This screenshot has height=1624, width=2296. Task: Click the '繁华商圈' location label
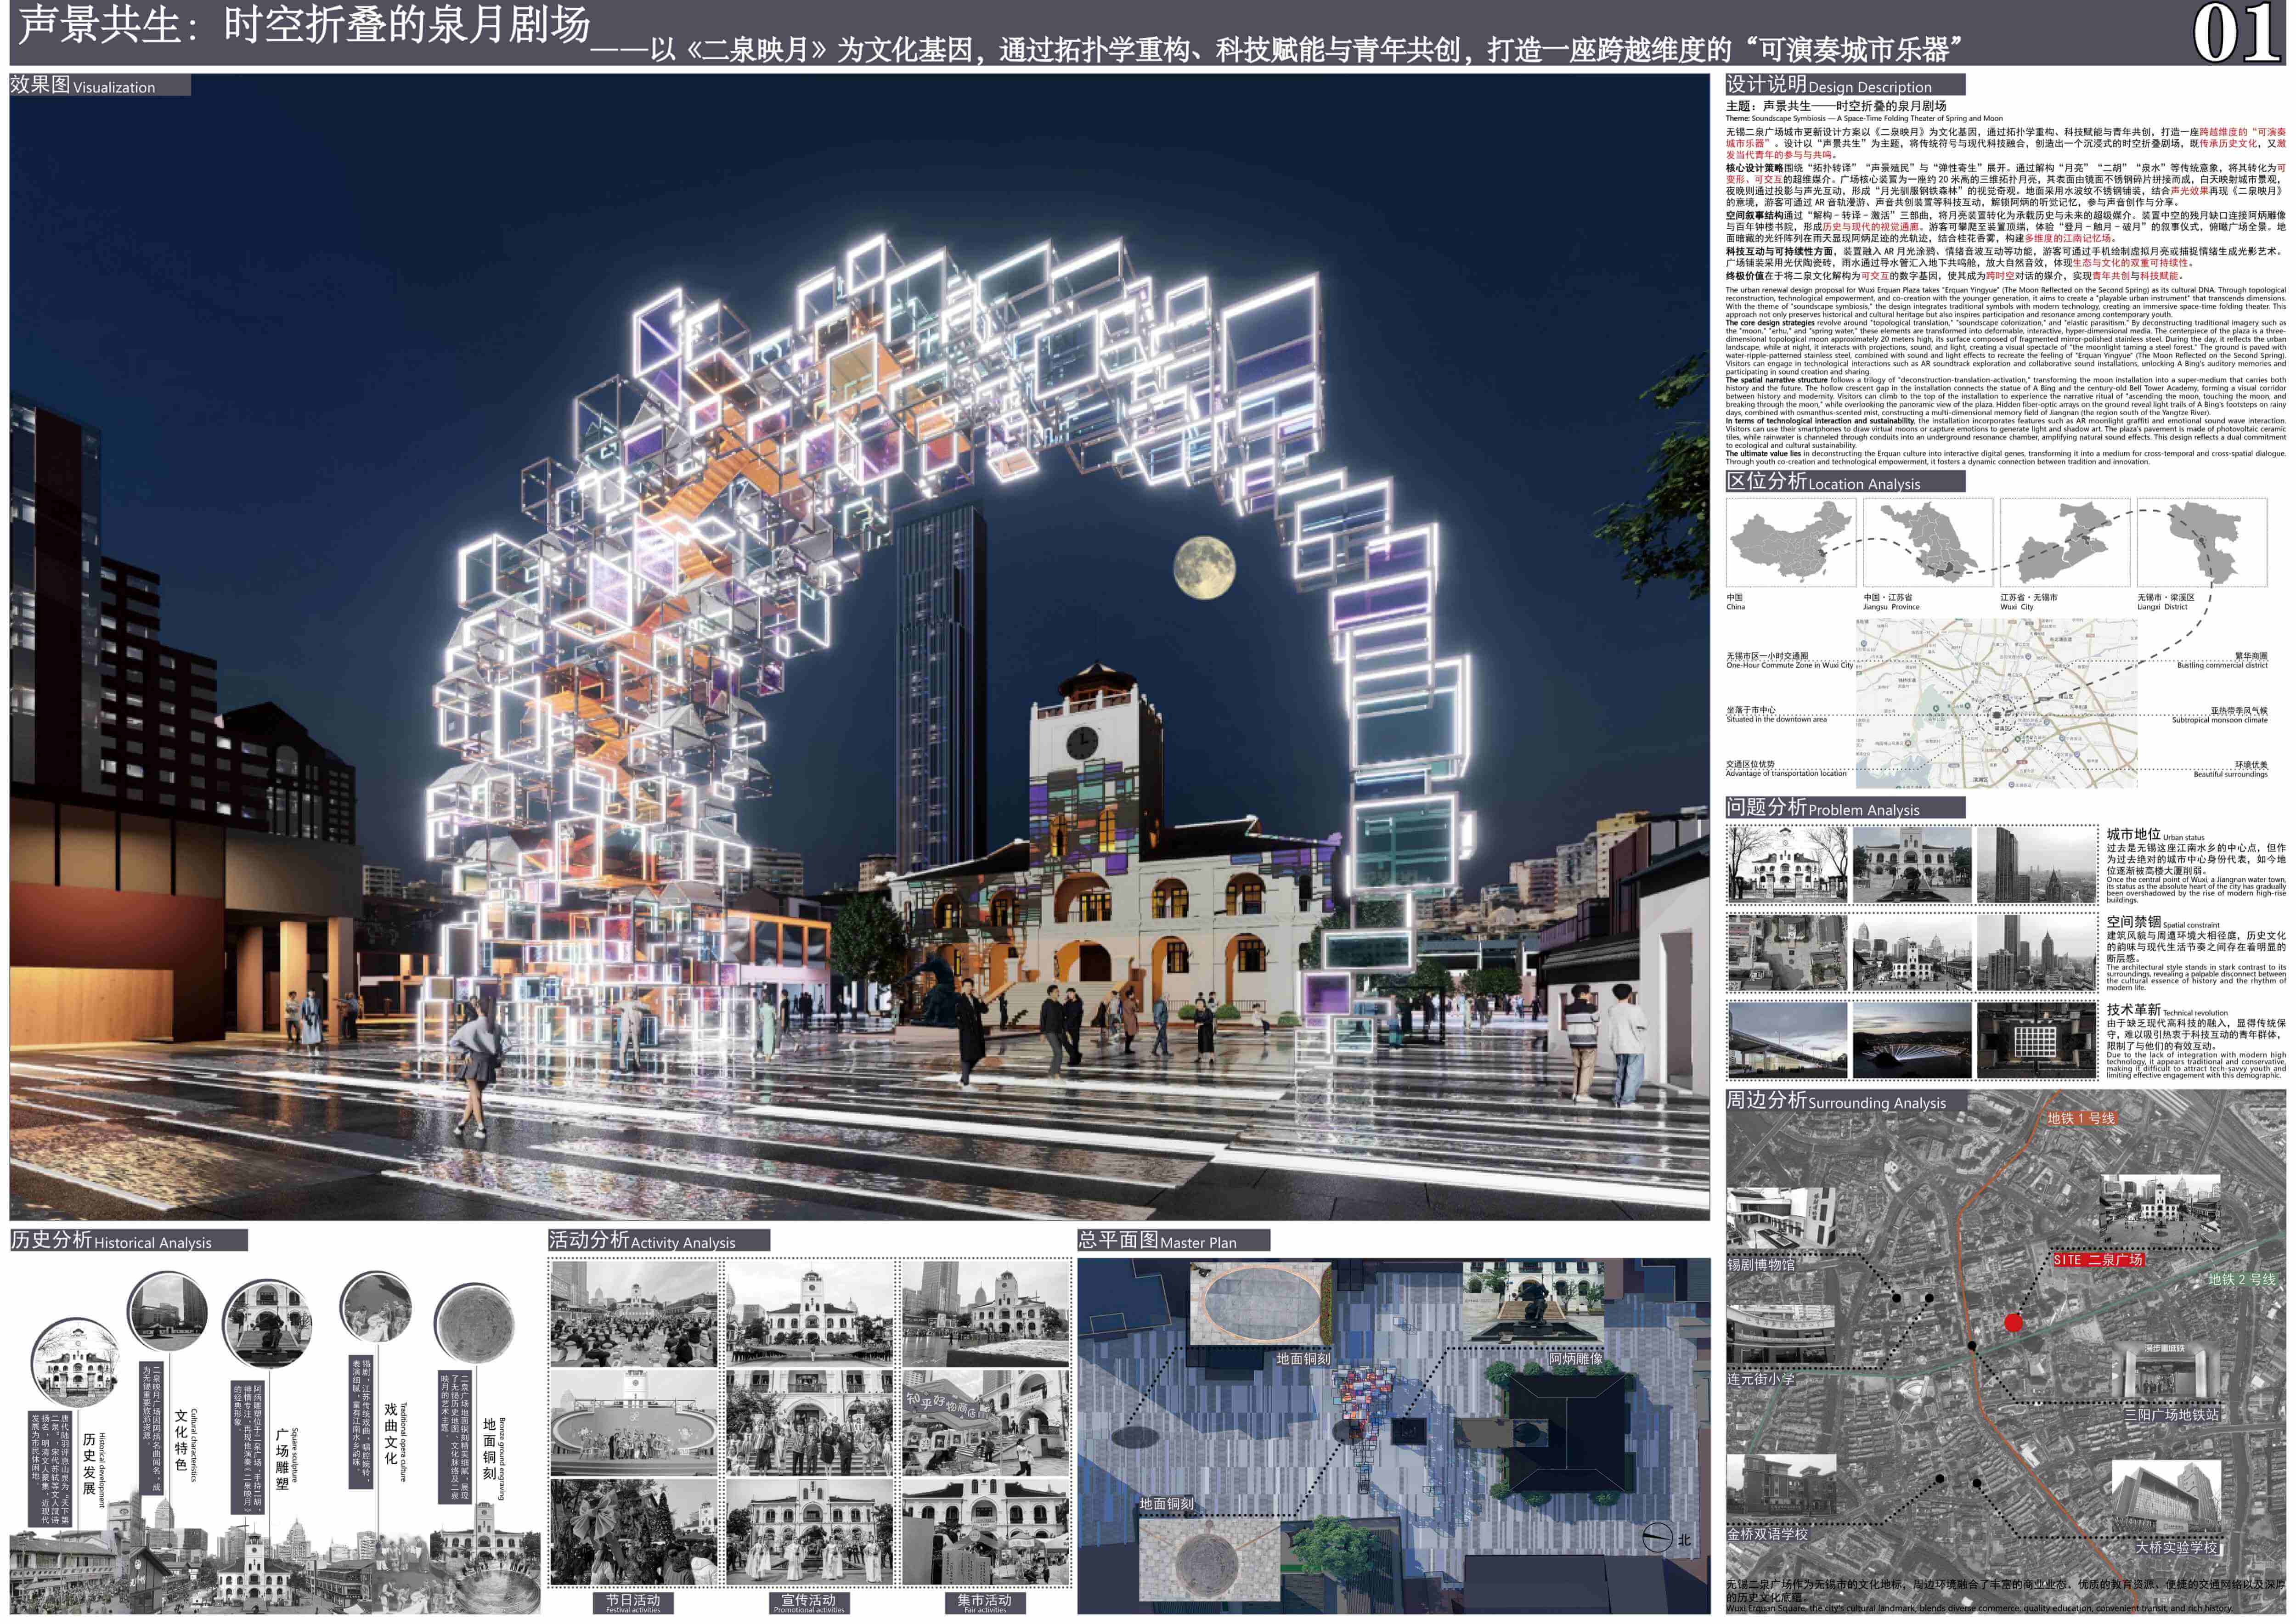(2251, 656)
